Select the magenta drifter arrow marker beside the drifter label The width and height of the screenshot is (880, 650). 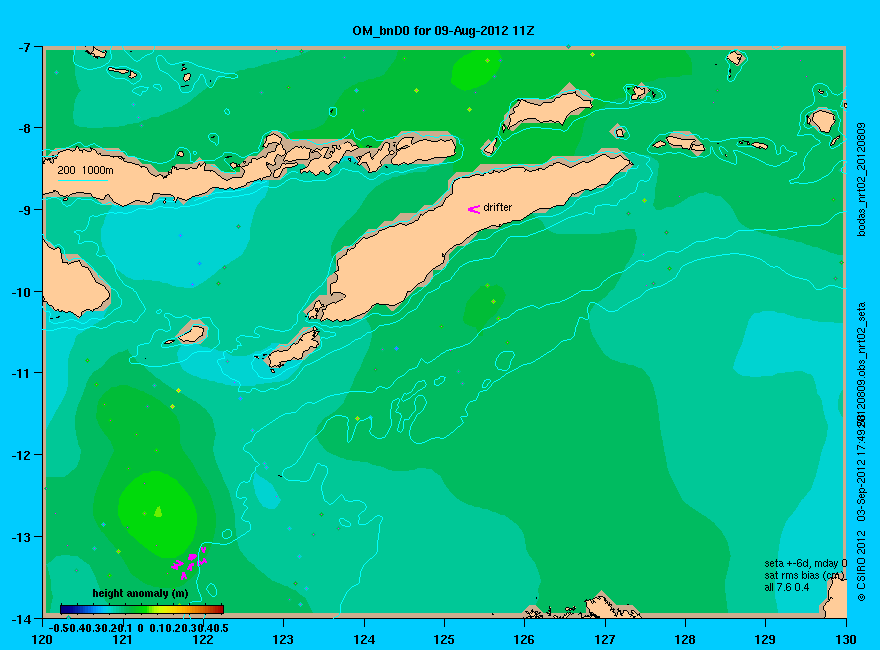click(x=474, y=209)
